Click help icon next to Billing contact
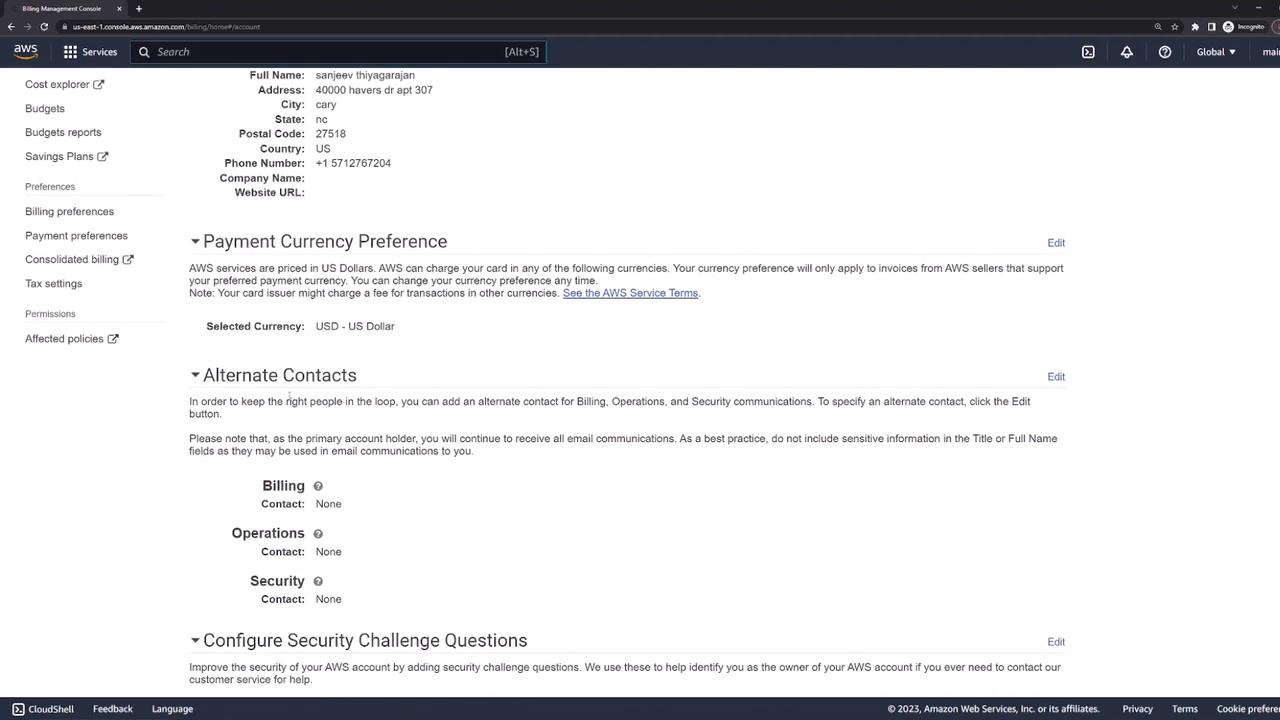This screenshot has width=1280, height=720. [x=318, y=486]
